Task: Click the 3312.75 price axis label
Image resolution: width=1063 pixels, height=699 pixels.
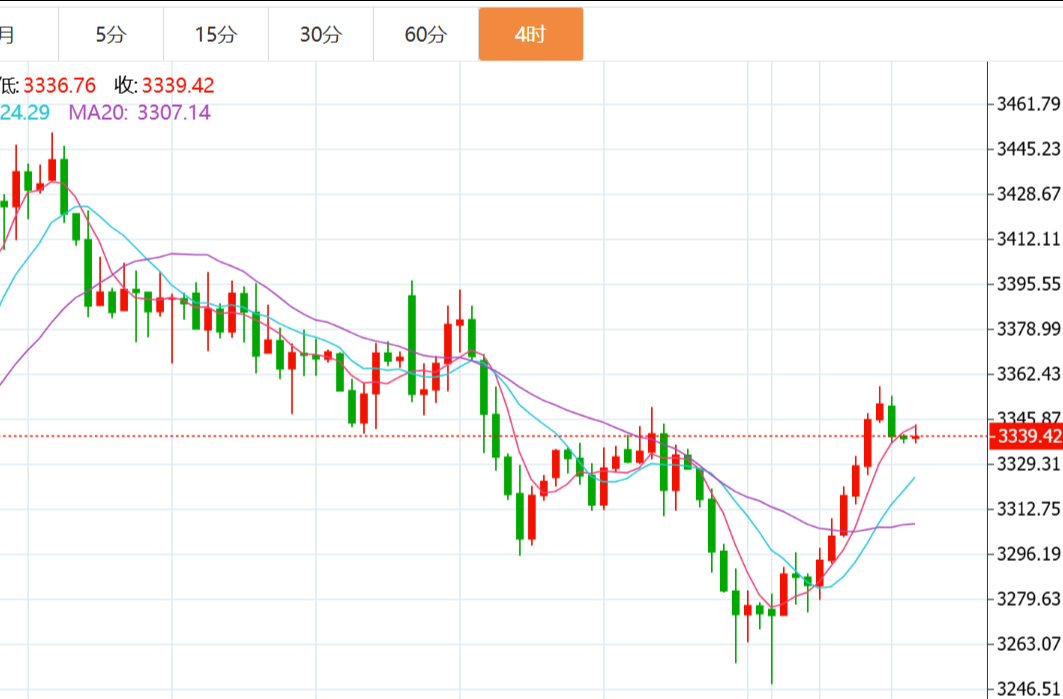Action: click(x=1028, y=509)
